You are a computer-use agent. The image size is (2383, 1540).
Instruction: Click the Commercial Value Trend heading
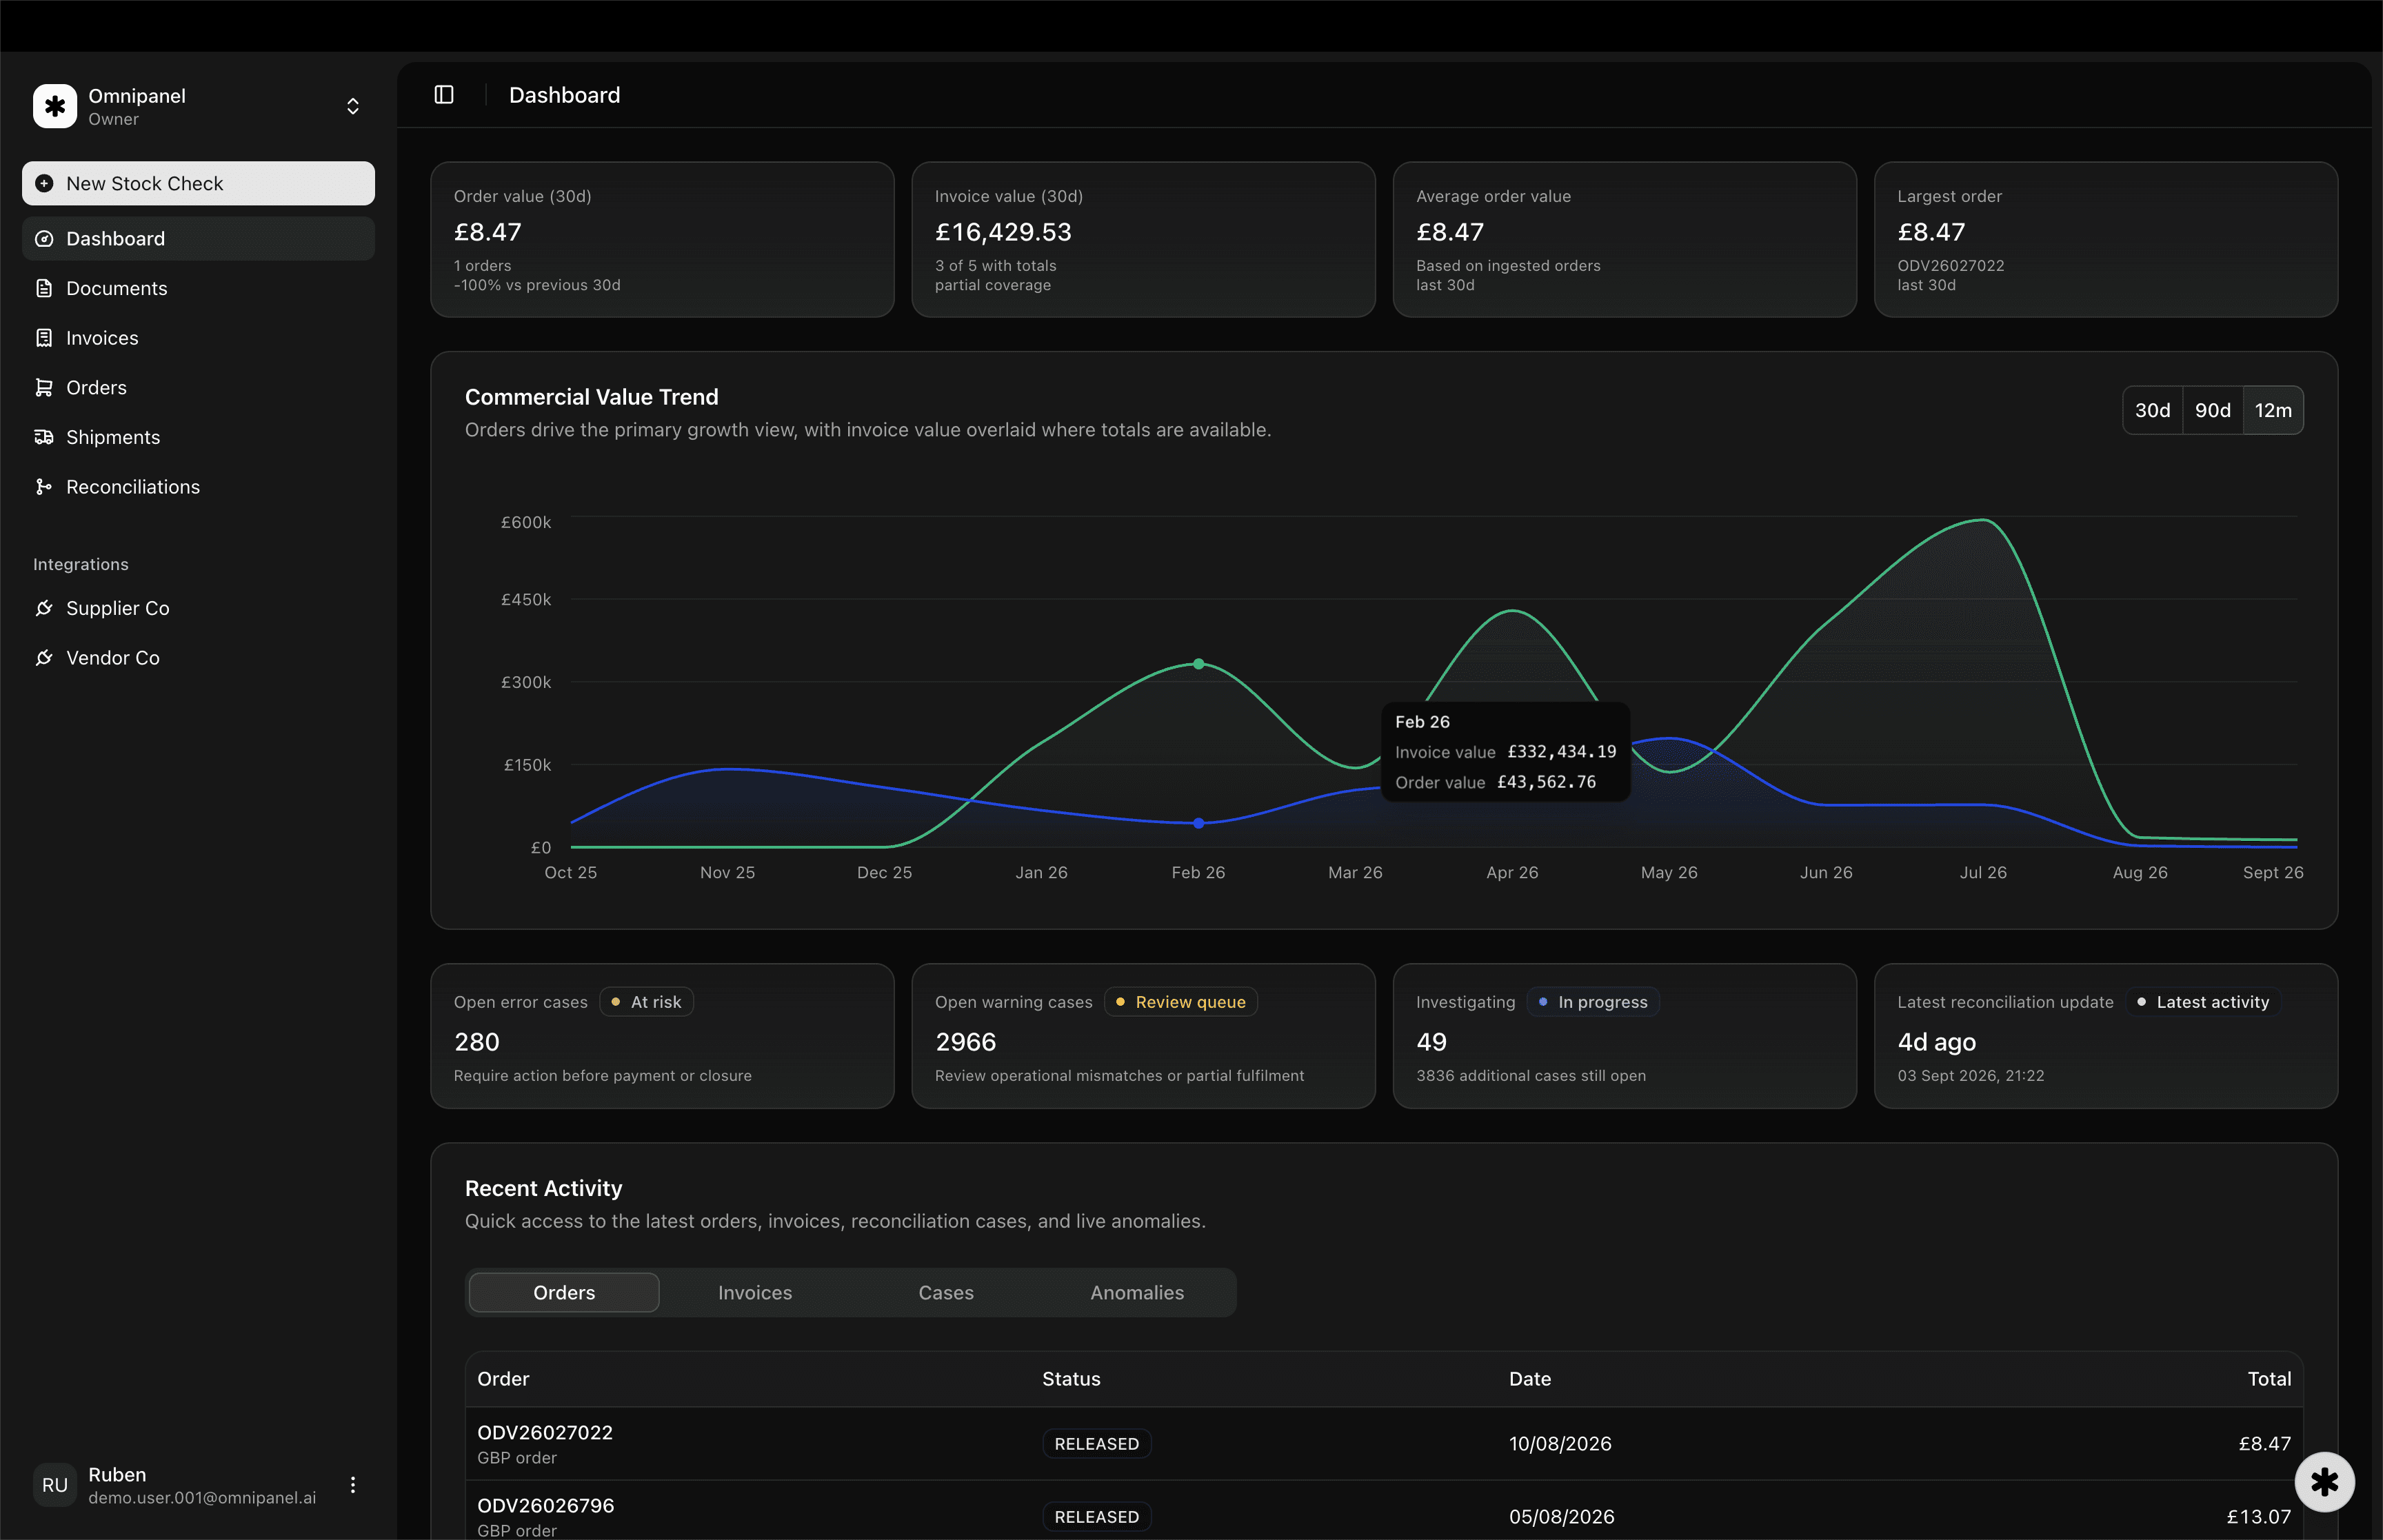[x=591, y=397]
